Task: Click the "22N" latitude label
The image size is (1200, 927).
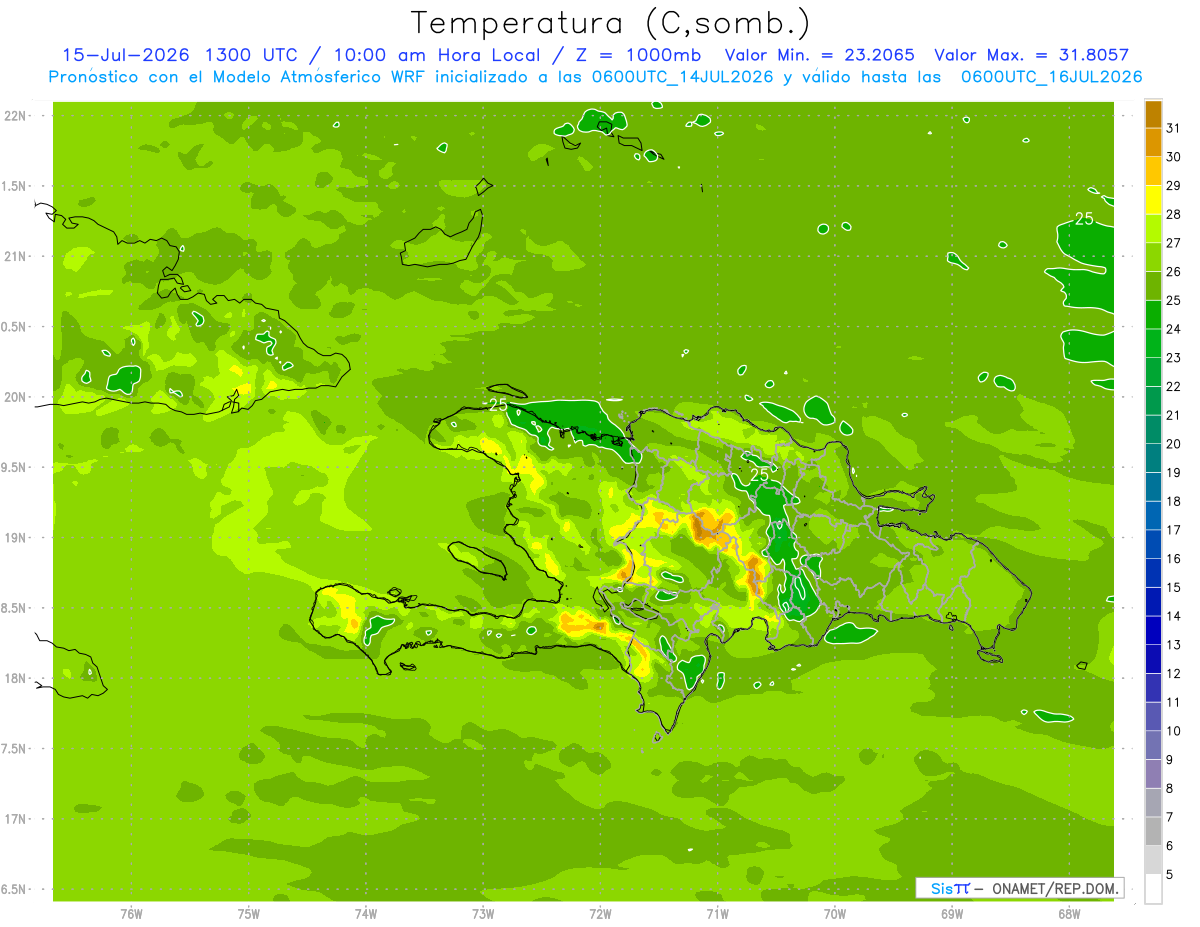Action: click(17, 116)
